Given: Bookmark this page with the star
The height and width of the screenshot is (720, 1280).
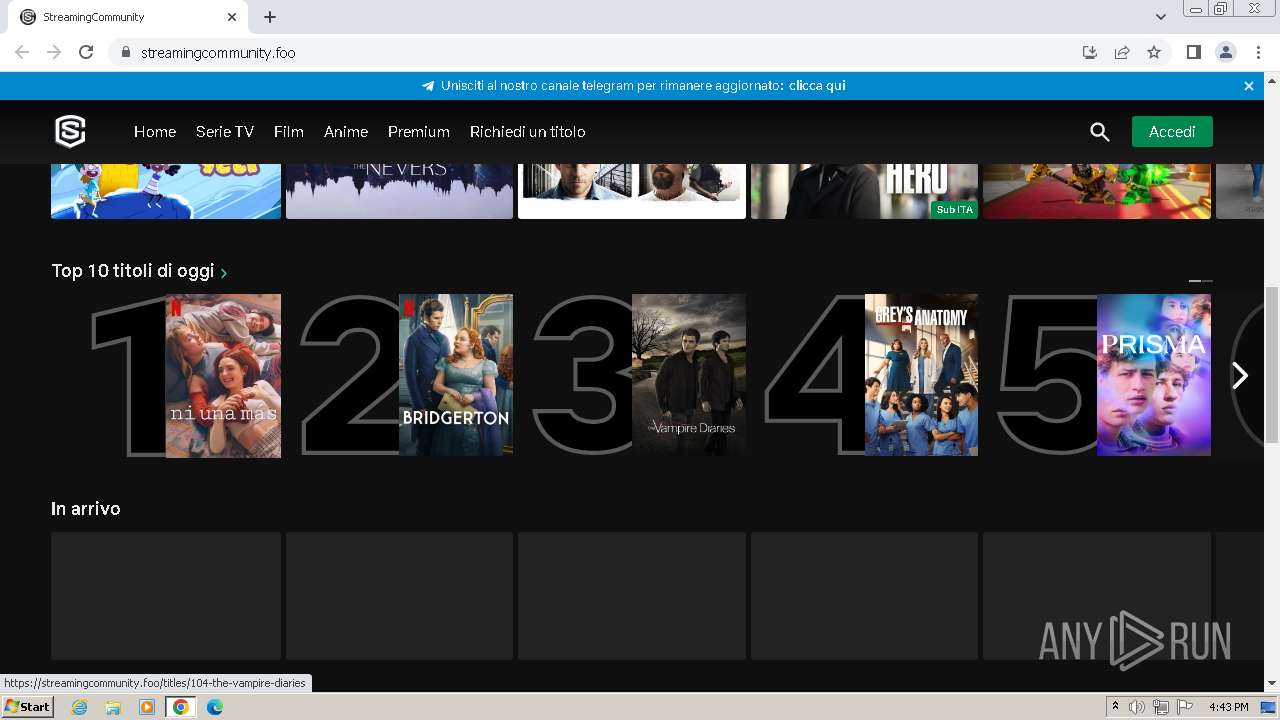Looking at the screenshot, I should (1154, 52).
